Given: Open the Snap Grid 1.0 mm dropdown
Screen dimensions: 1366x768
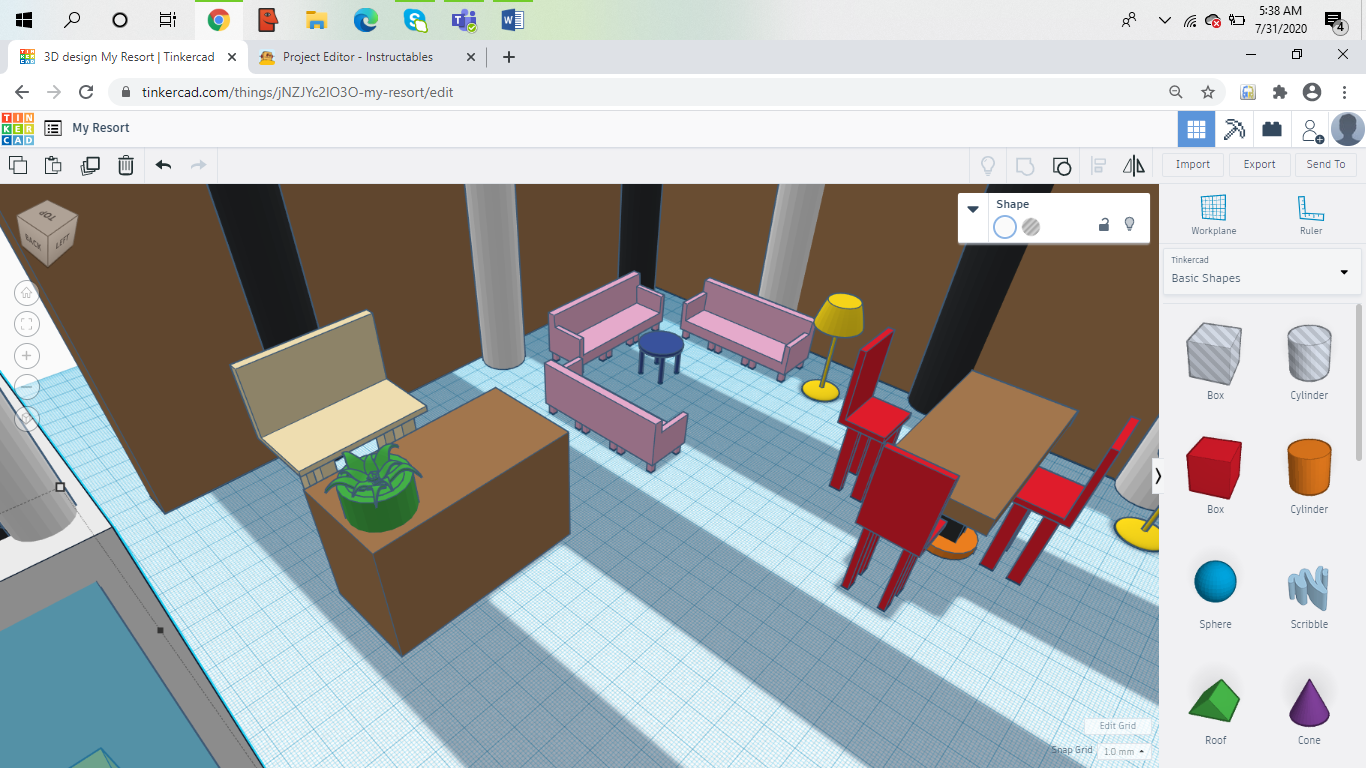Looking at the screenshot, I should tap(1123, 751).
